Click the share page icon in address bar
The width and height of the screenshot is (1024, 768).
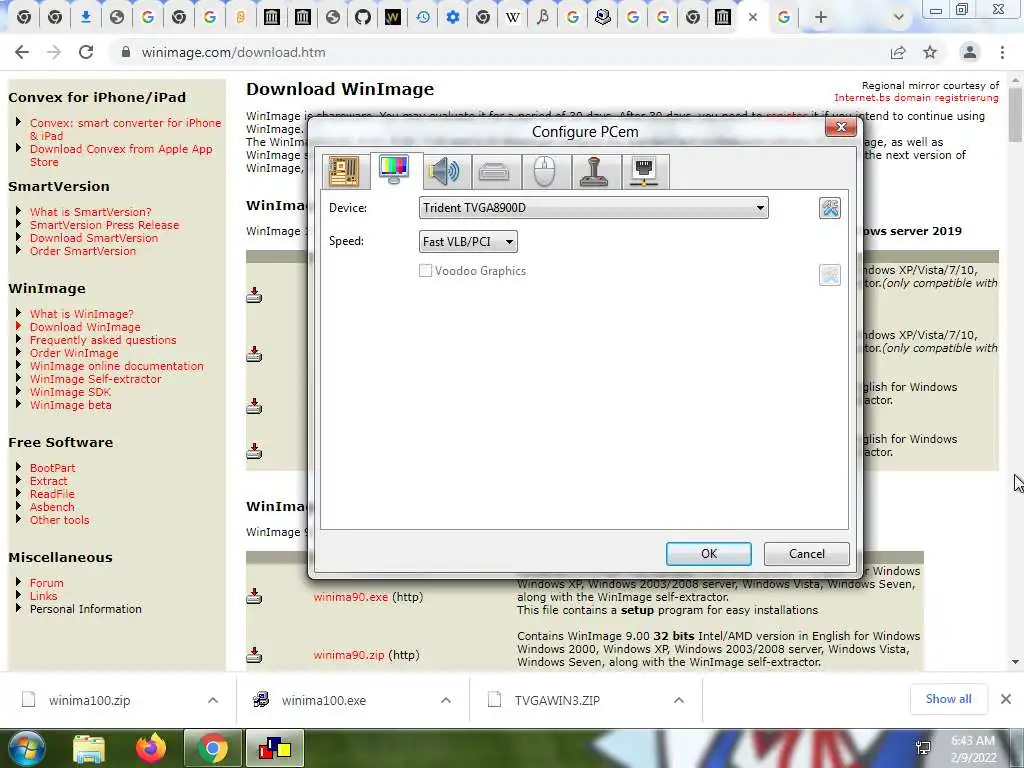(x=898, y=52)
